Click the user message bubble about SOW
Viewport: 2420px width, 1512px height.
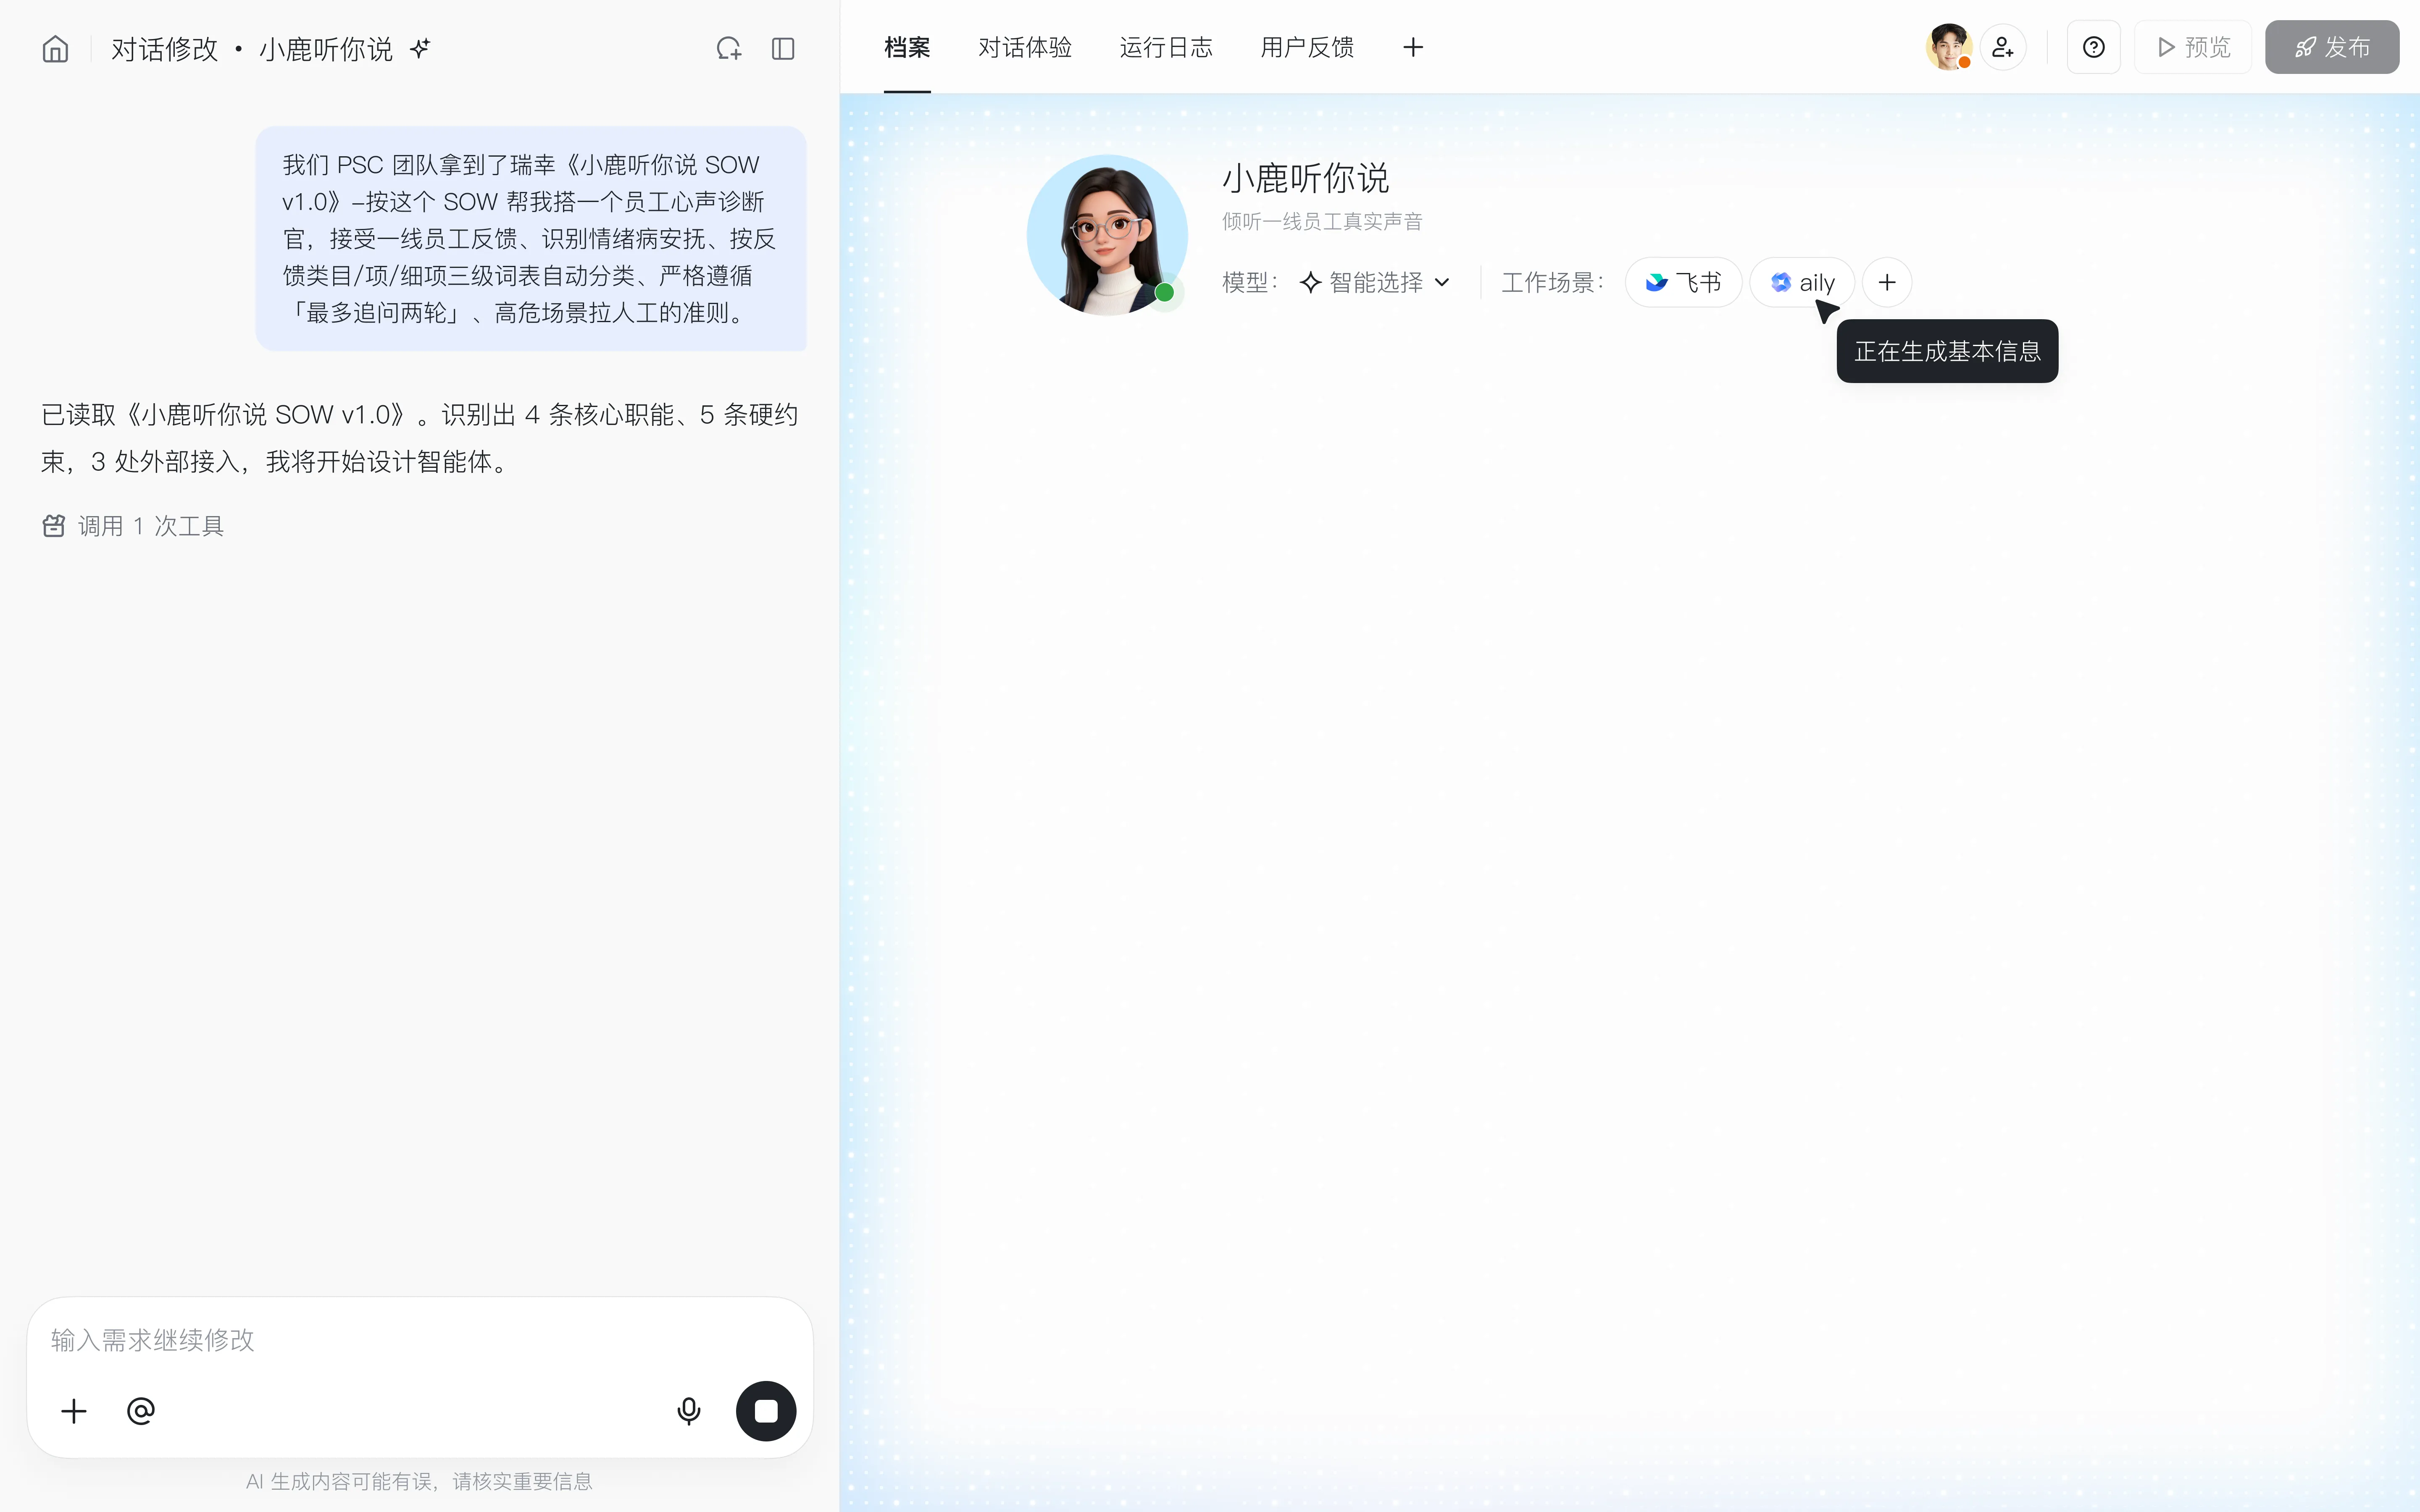tap(531, 238)
